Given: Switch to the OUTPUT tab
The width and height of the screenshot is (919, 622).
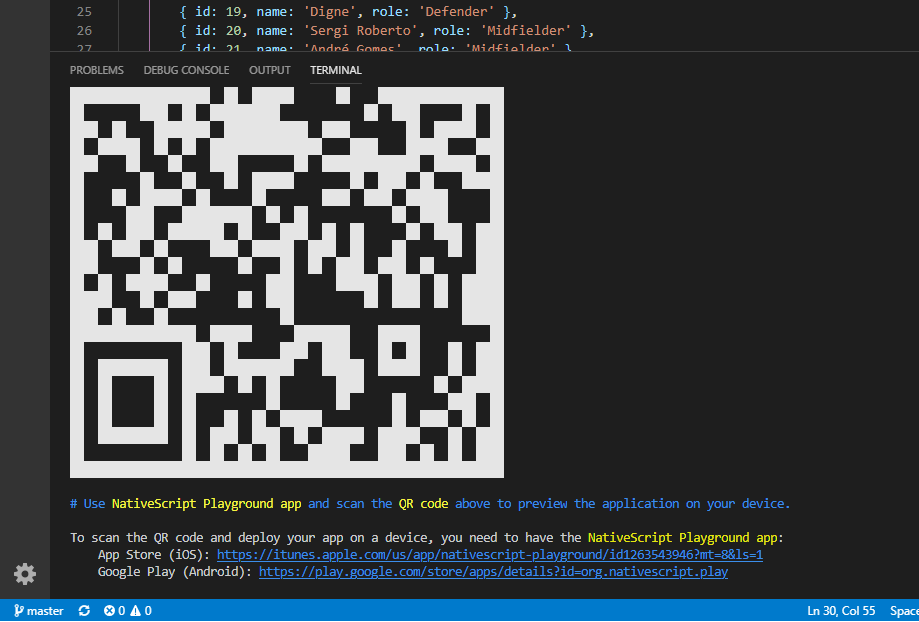Looking at the screenshot, I should click(x=270, y=70).
